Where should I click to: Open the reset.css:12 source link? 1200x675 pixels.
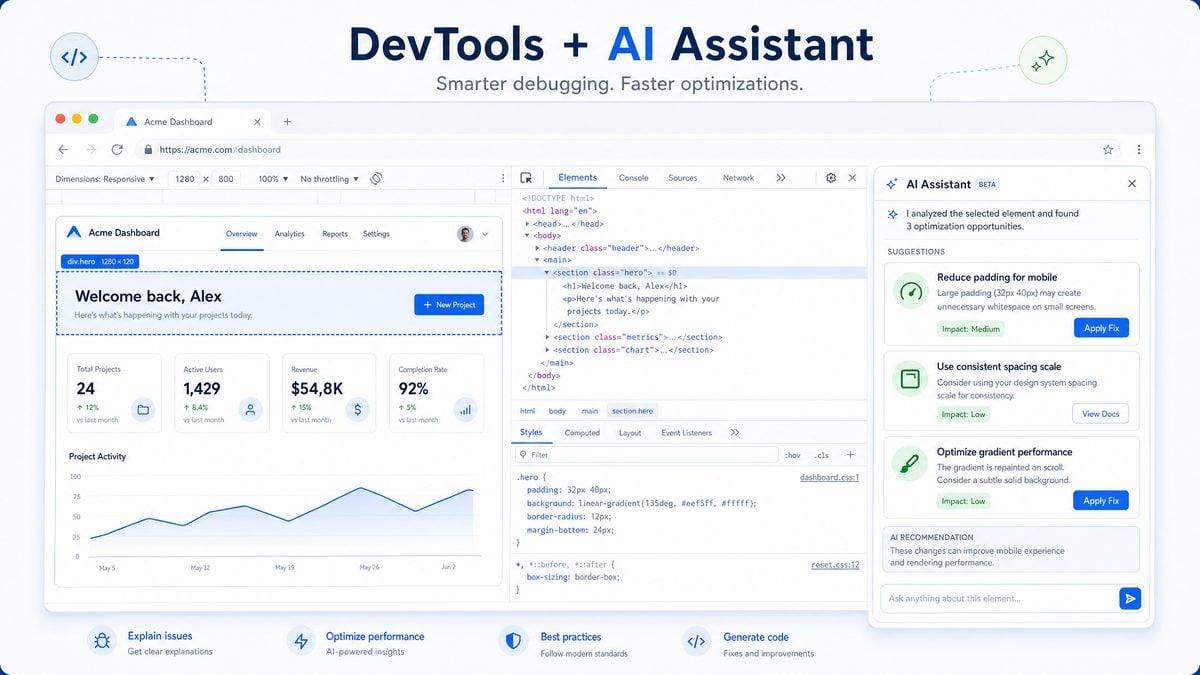coord(835,565)
